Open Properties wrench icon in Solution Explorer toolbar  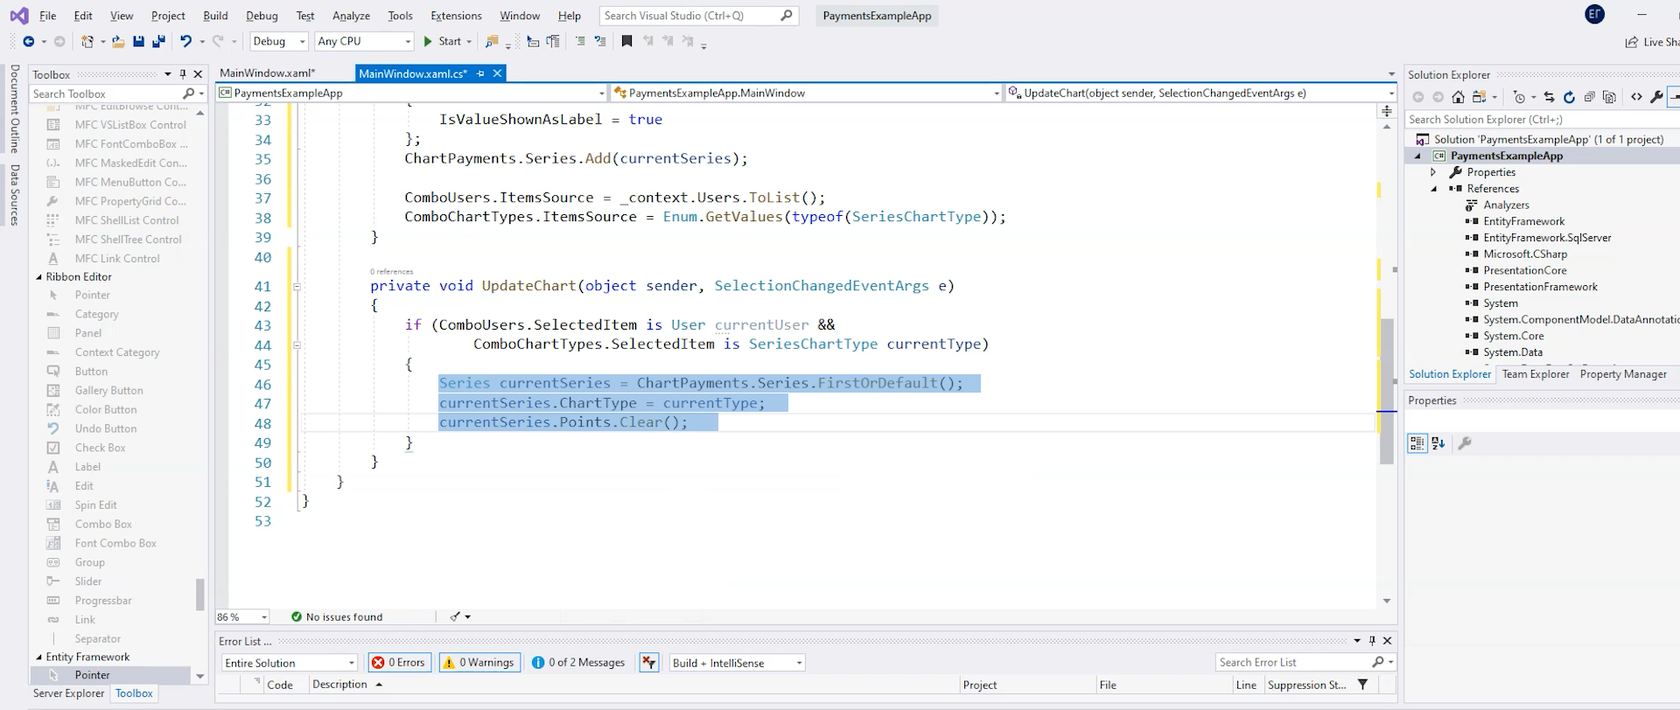coord(1656,97)
